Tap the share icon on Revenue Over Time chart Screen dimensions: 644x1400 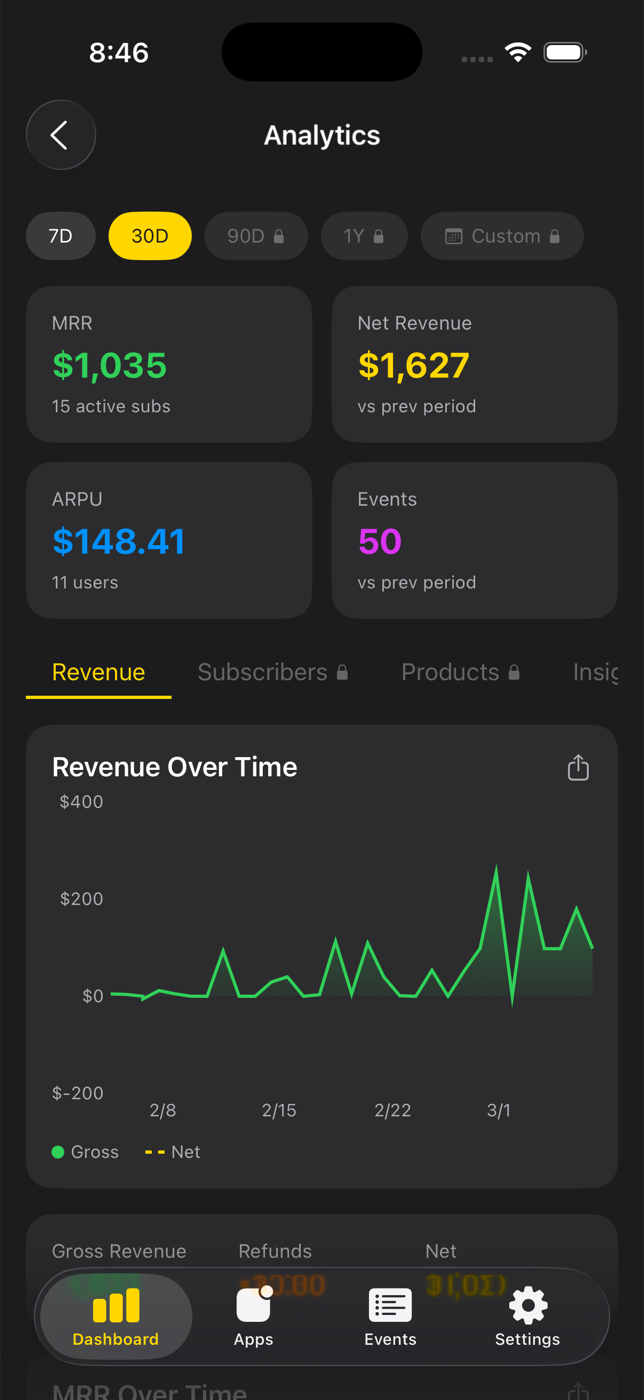click(578, 767)
